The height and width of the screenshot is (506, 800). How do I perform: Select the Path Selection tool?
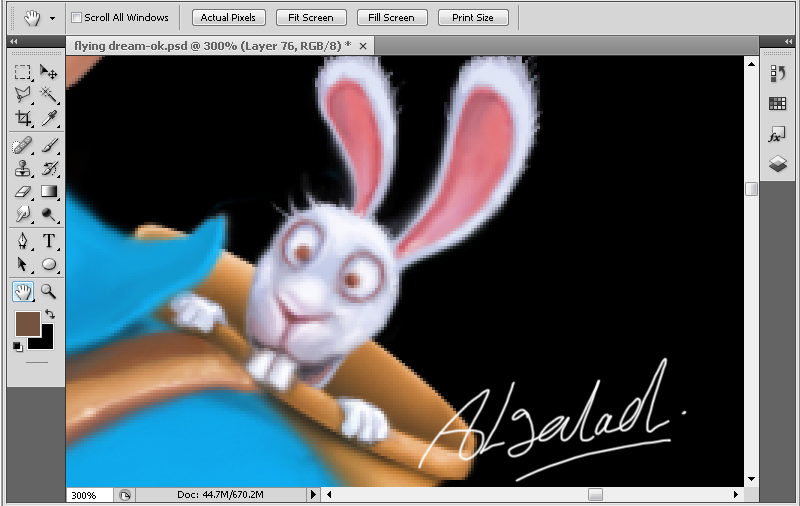pos(22,264)
